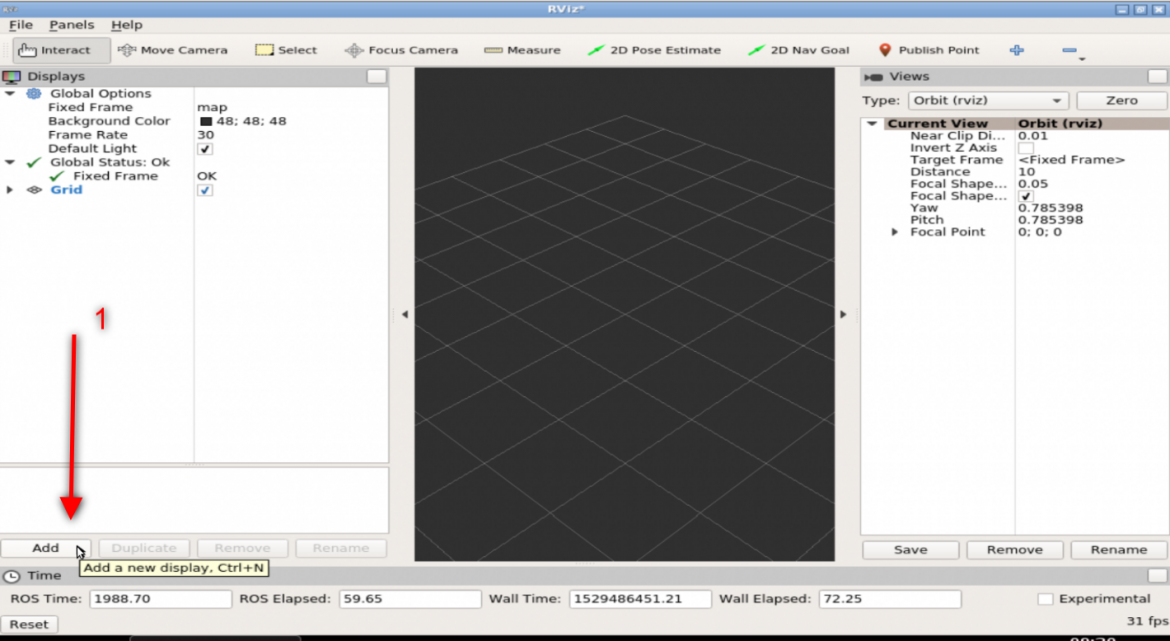This screenshot has height=641, width=1170.
Task: Click the Near Clip Distance value 0.01
Action: tap(1033, 136)
